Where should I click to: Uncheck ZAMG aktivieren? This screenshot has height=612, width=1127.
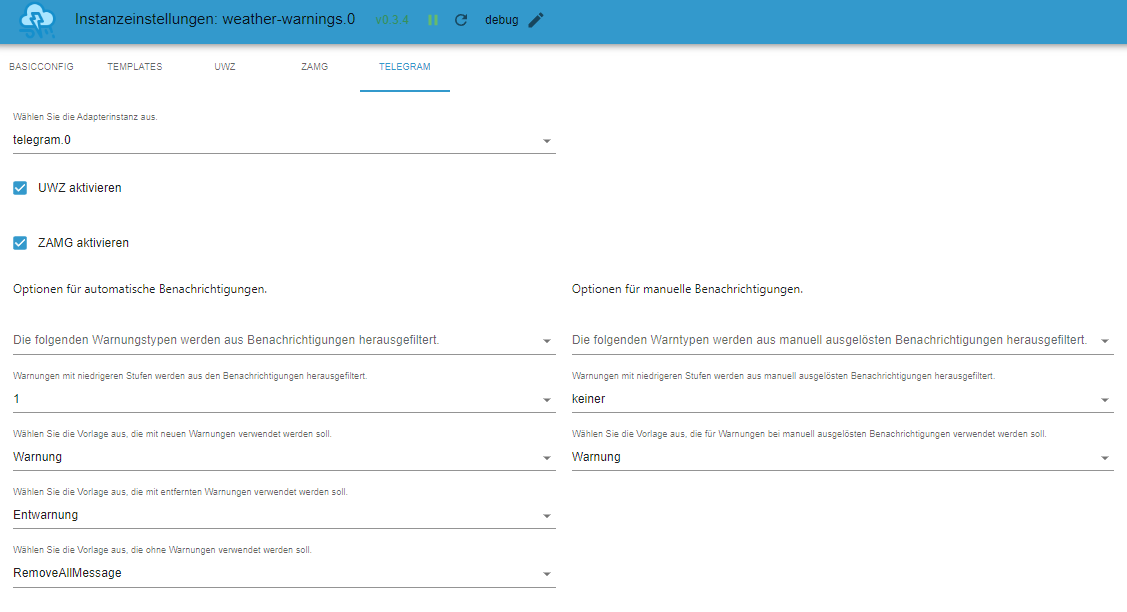click(x=20, y=243)
